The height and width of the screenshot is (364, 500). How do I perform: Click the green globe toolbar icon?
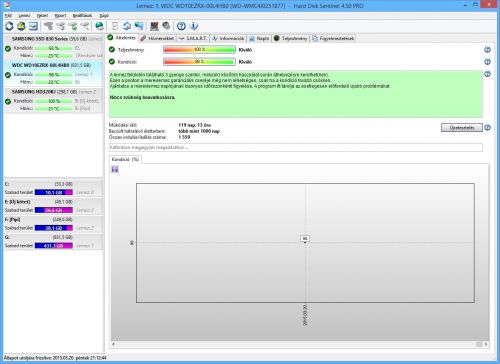point(99,26)
